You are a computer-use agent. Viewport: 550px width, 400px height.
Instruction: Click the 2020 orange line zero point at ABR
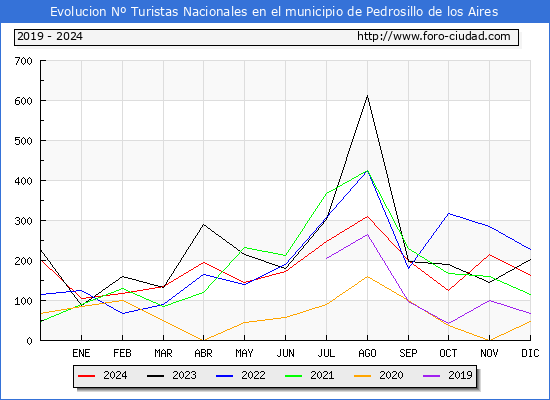point(203,340)
